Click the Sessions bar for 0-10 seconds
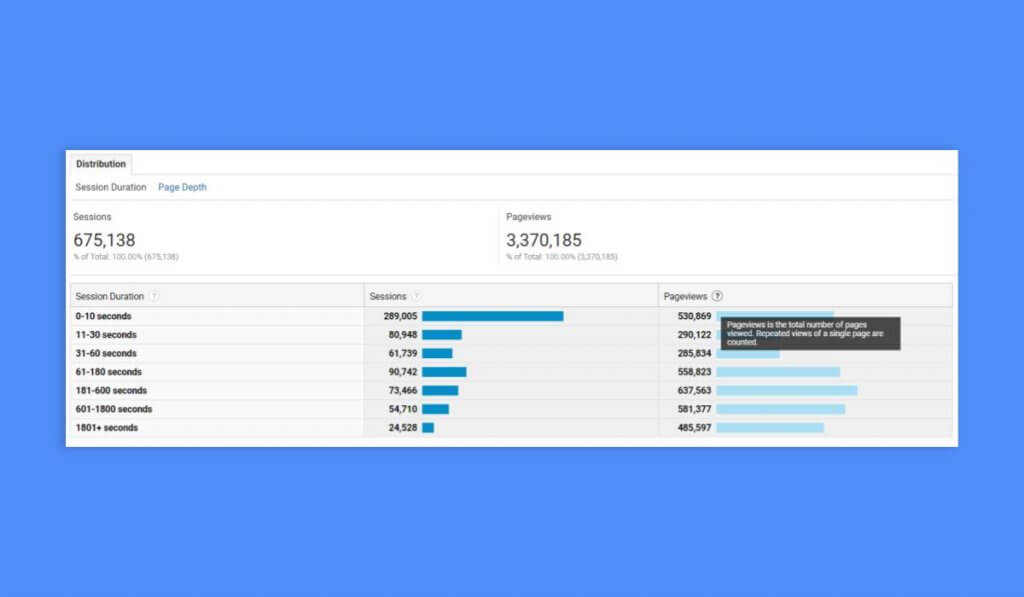Viewport: 1024px width, 597px height. coord(490,316)
